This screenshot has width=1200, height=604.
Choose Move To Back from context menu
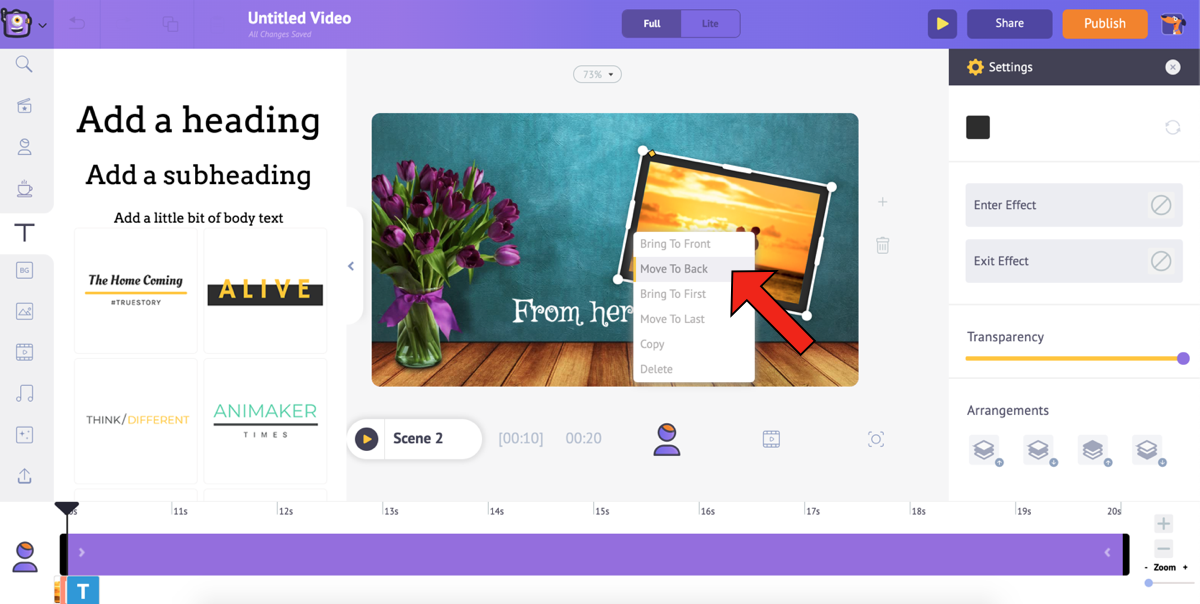click(x=674, y=269)
